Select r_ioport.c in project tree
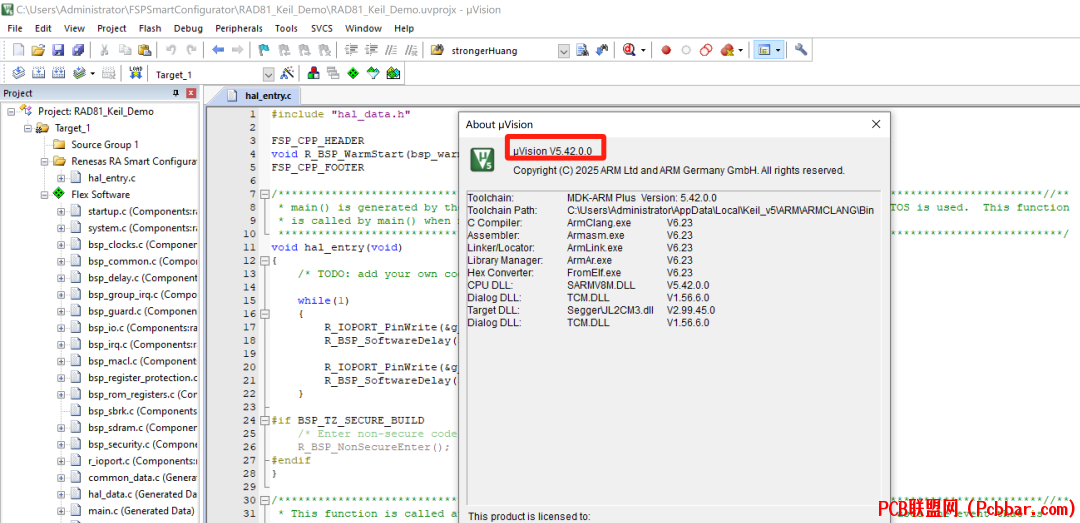 pyautogui.click(x=143, y=461)
